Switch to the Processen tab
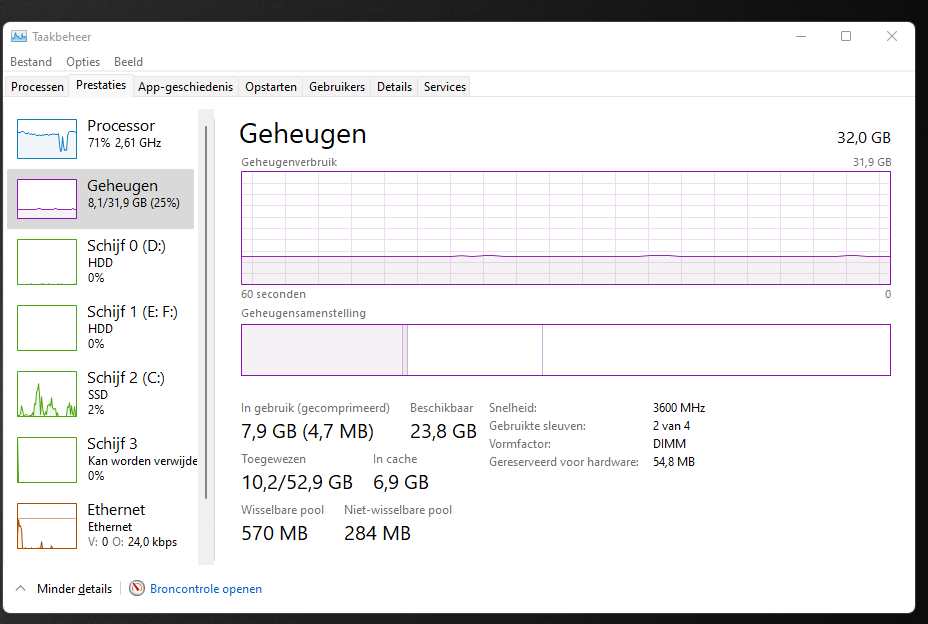The width and height of the screenshot is (928, 624). pyautogui.click(x=37, y=87)
